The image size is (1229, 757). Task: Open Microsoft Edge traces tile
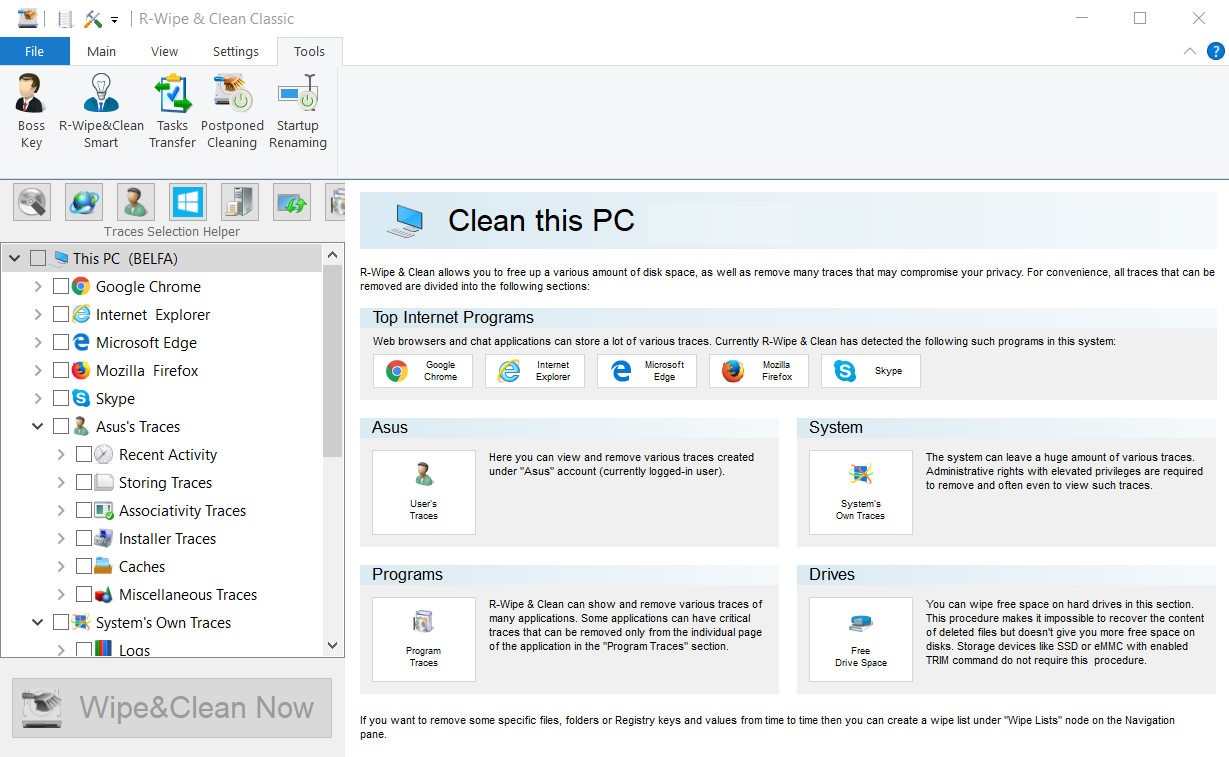[x=647, y=371]
